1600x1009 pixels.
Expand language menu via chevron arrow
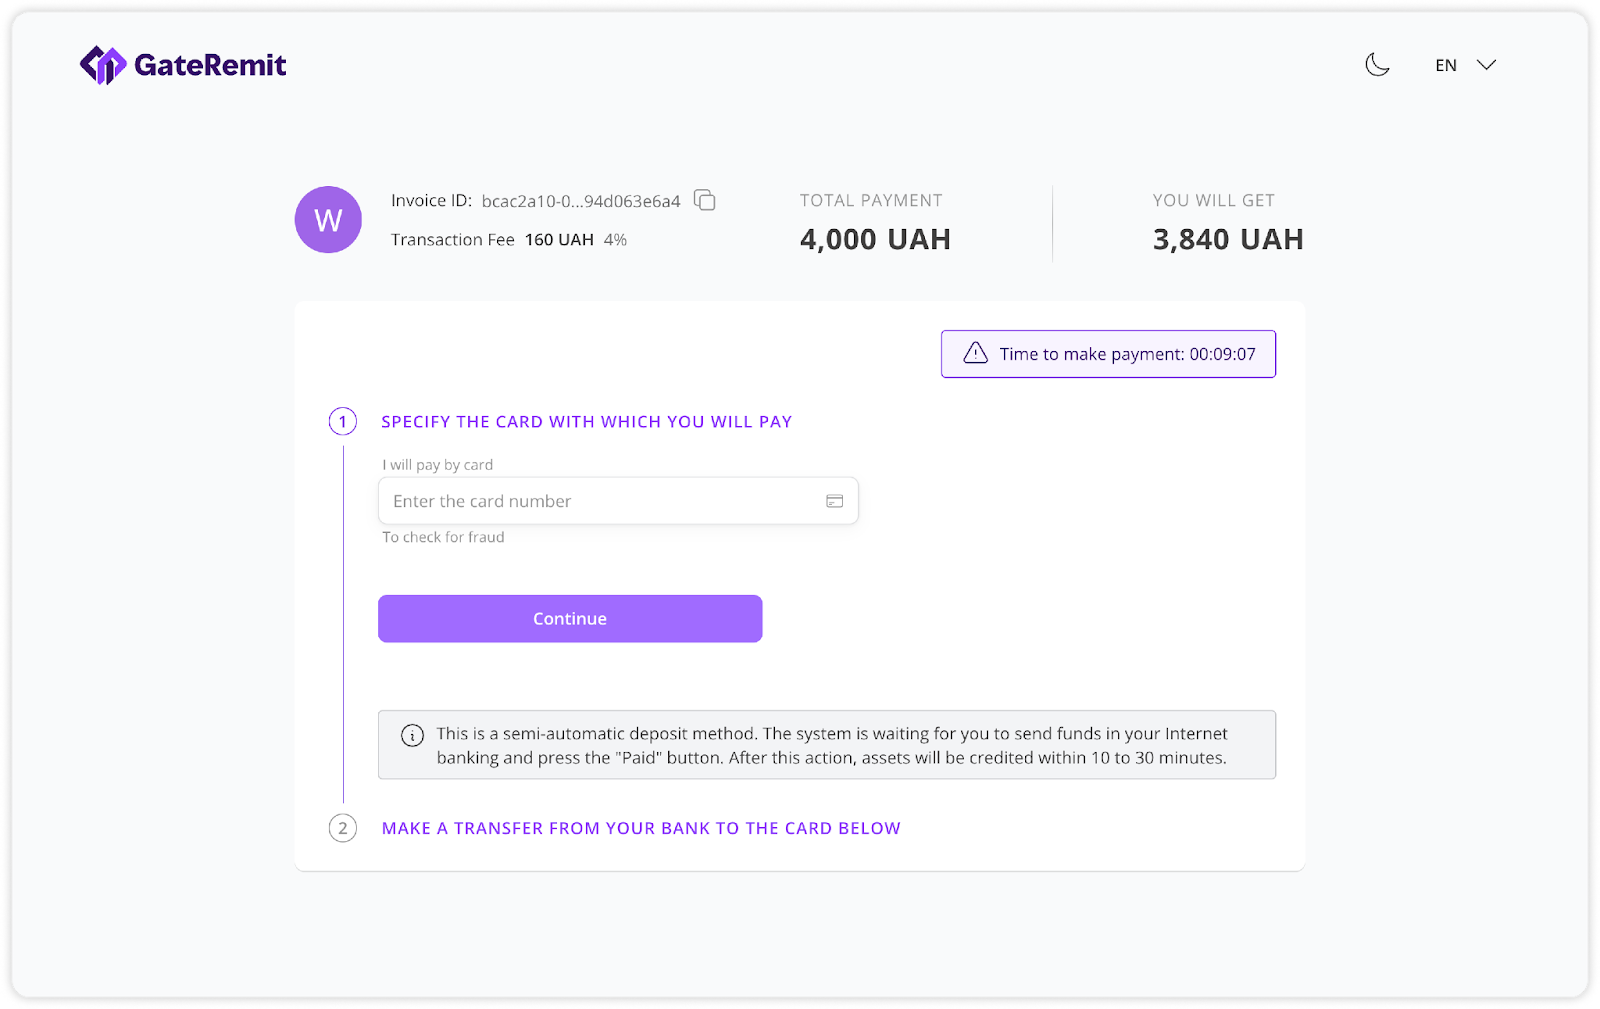(1487, 65)
